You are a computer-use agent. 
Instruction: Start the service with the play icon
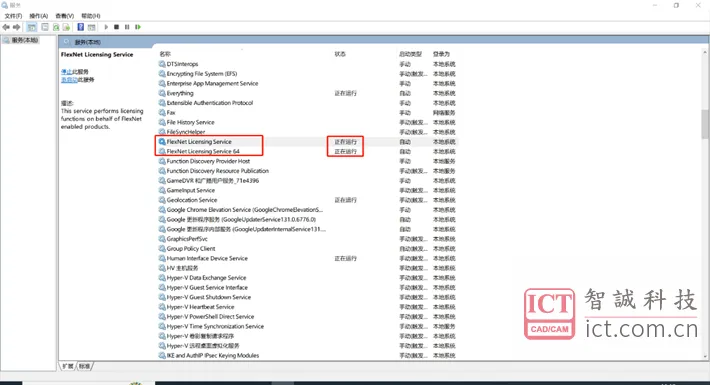pyautogui.click(x=106, y=27)
